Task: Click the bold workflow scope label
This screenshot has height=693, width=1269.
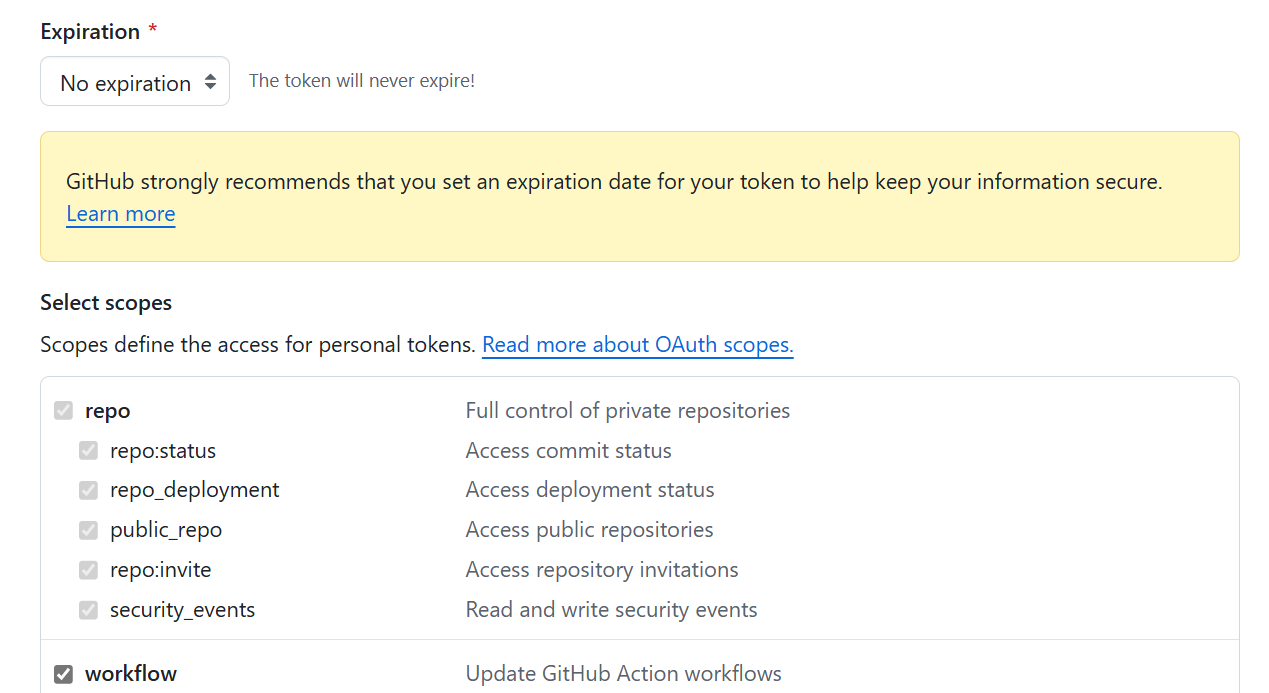Action: (131, 674)
